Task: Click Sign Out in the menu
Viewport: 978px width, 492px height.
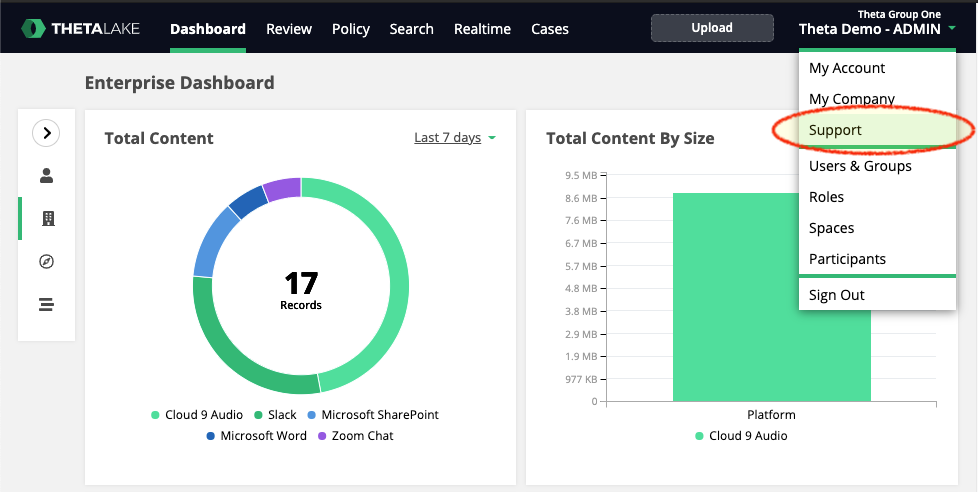Action: [877, 295]
